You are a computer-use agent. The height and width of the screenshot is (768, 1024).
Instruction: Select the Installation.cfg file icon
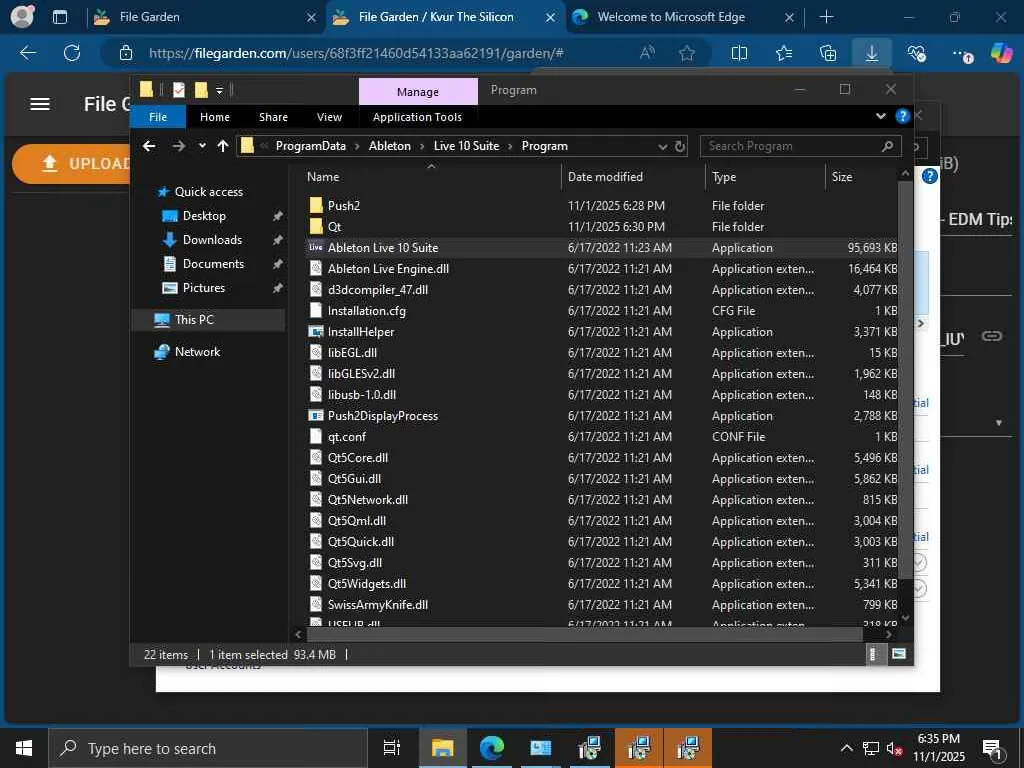(316, 310)
